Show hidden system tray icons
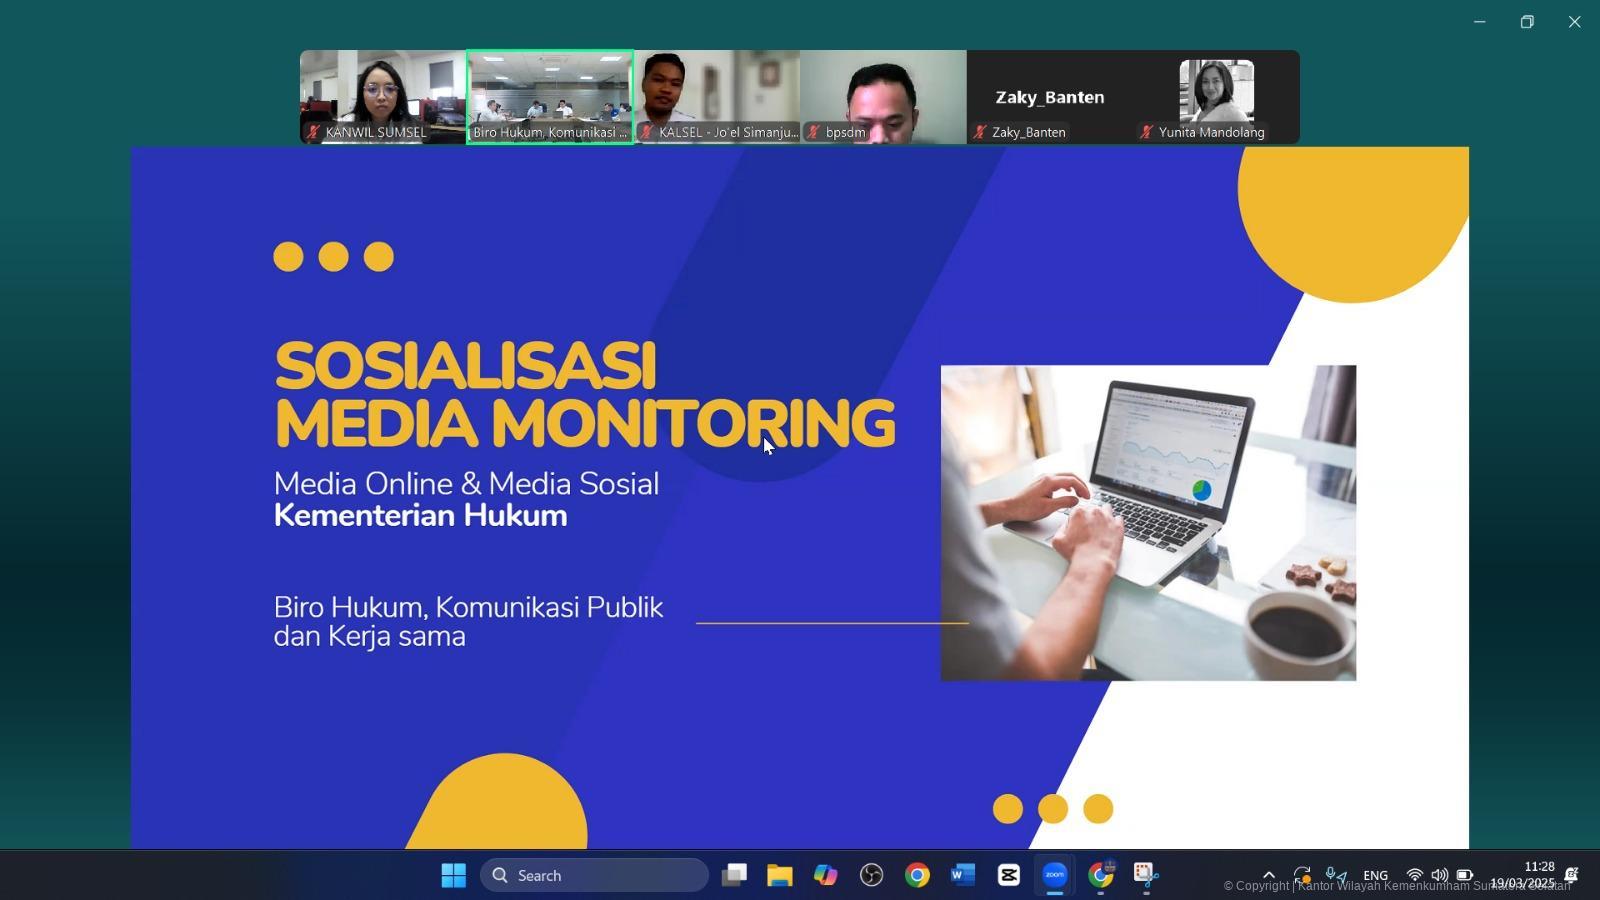 pyautogui.click(x=1268, y=875)
